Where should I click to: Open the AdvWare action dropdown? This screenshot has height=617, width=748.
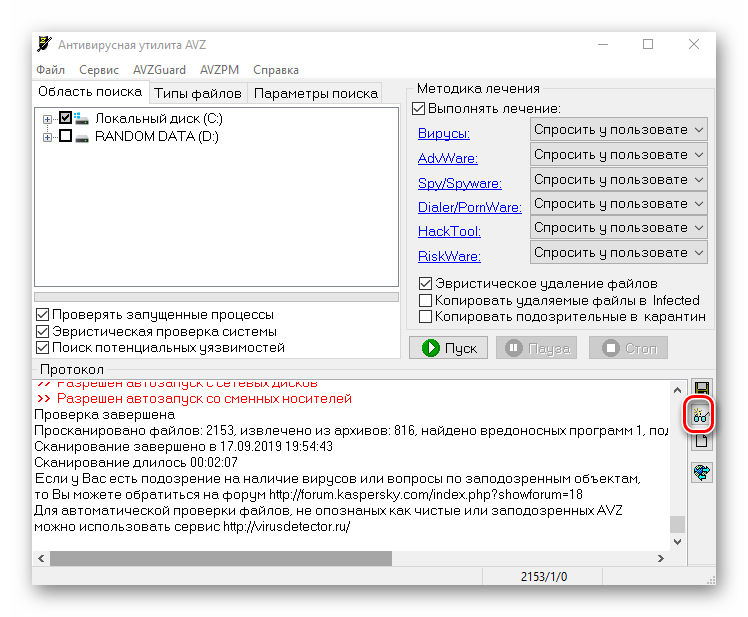click(618, 155)
